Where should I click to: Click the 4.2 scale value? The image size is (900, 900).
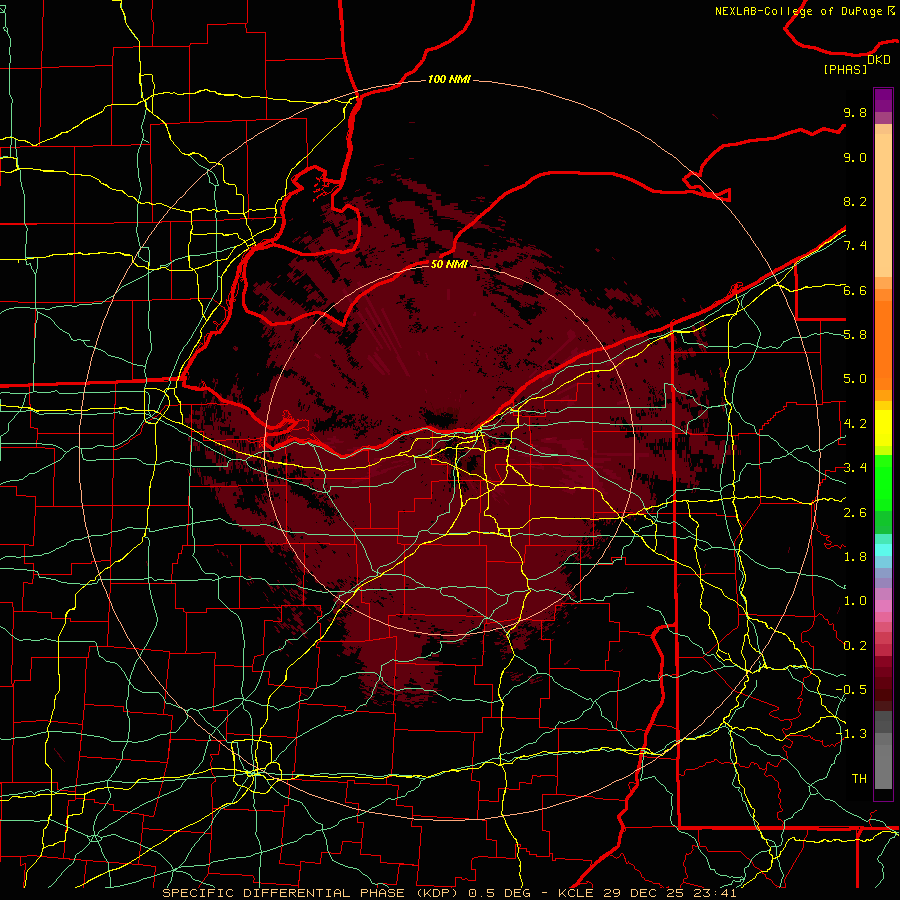(855, 424)
